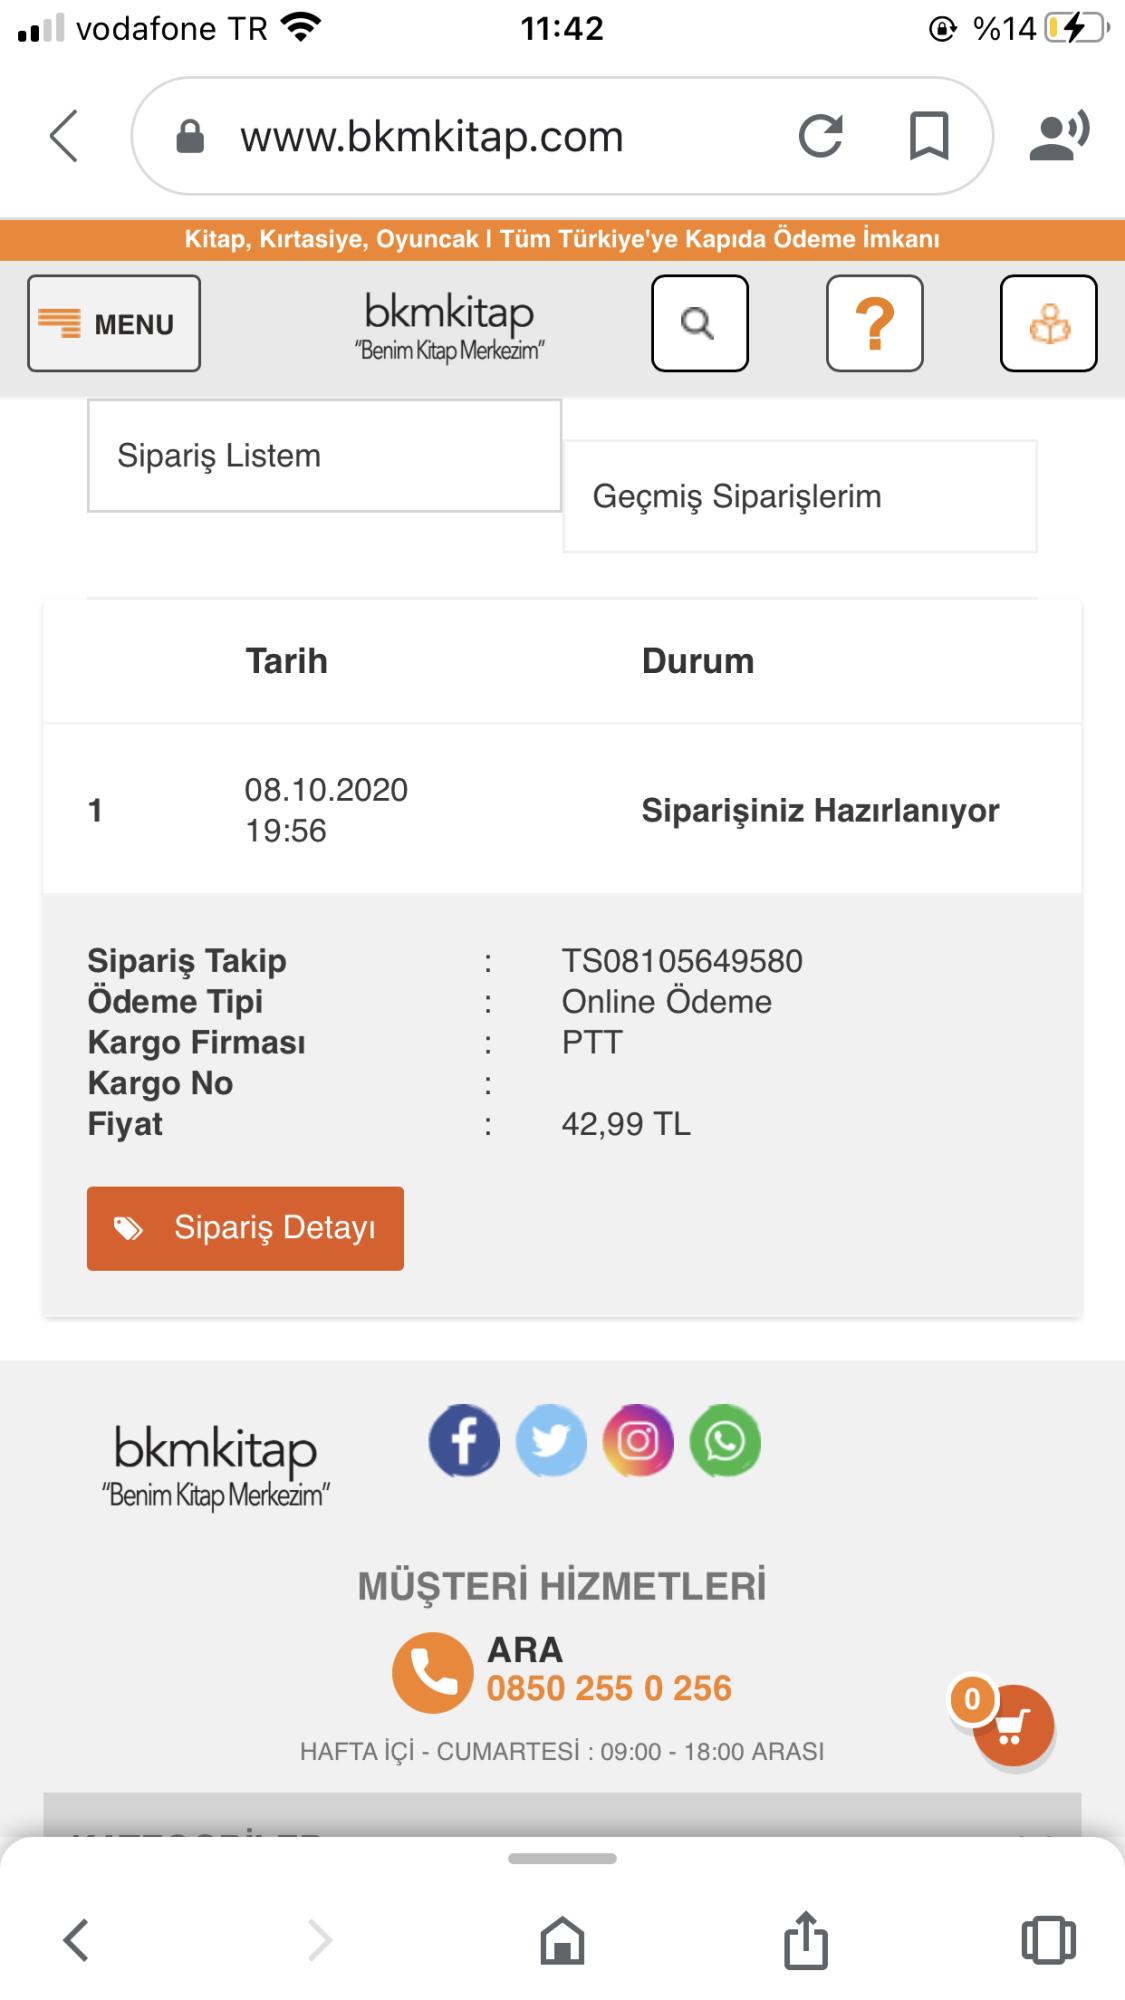Bookmark this page in address bar
The image size is (1125, 2000).
click(x=929, y=136)
